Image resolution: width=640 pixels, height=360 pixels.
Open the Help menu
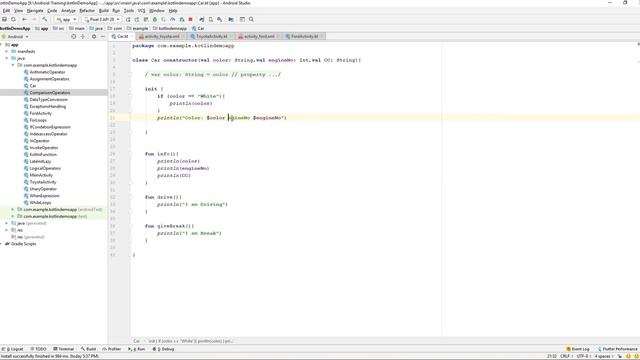(173, 11)
